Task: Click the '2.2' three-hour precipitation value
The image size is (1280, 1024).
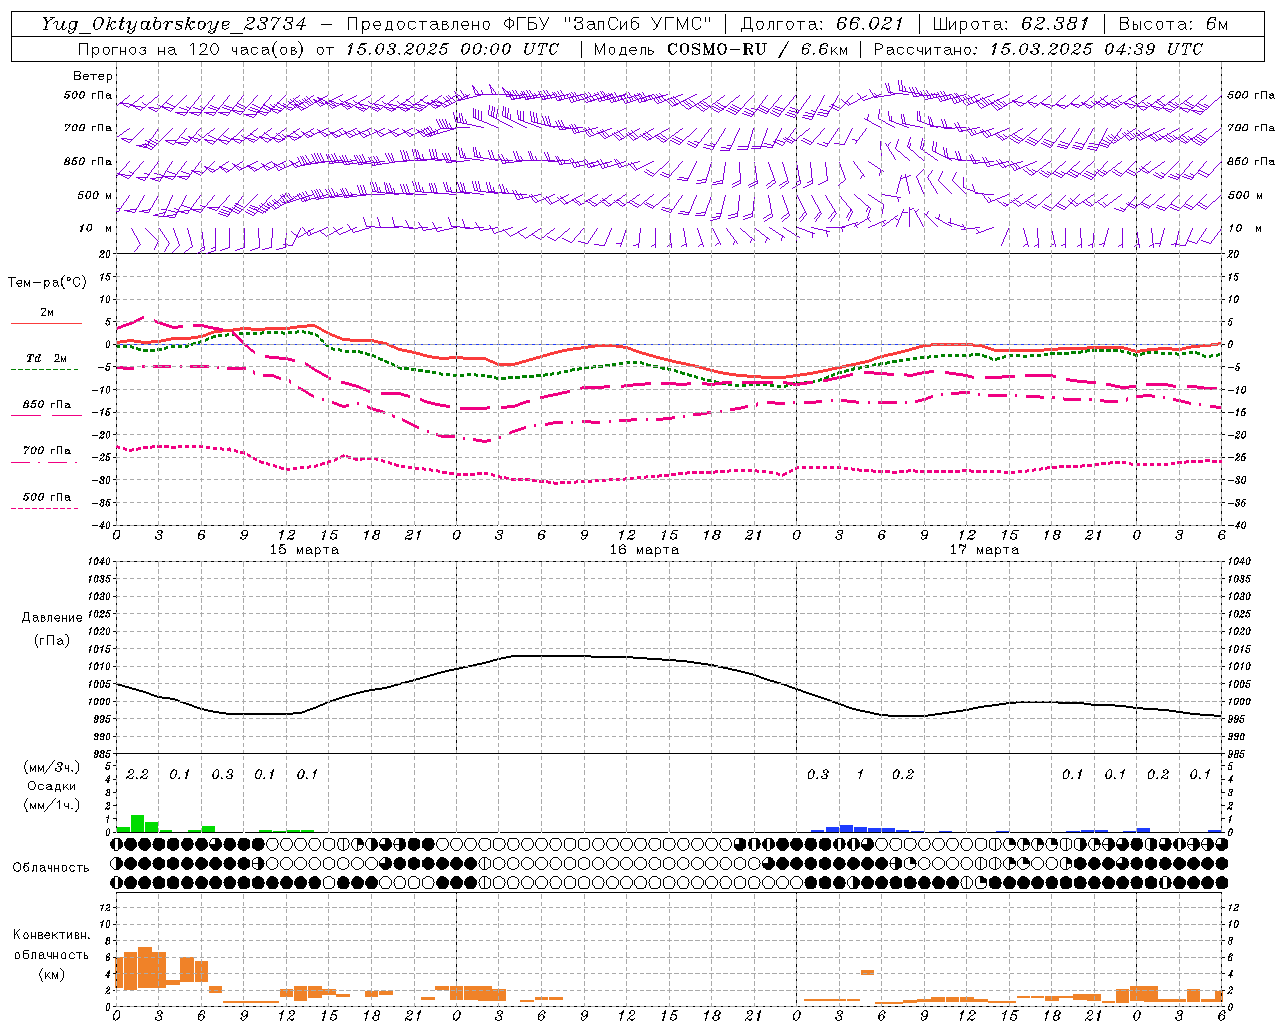Action: point(137,774)
